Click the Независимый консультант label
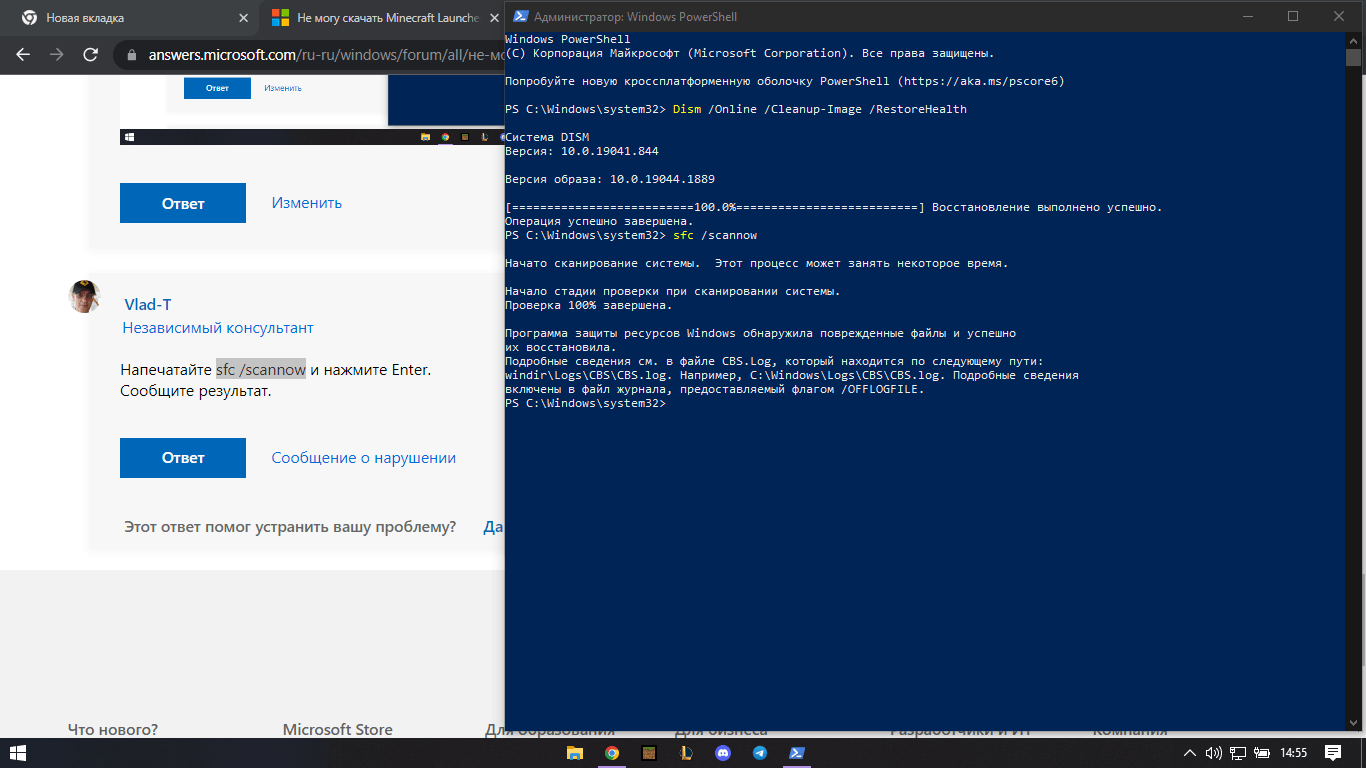 [x=218, y=328]
